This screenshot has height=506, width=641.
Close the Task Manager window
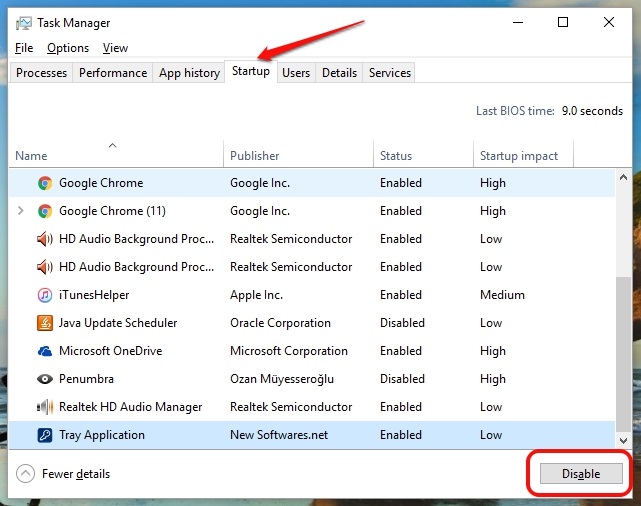(609, 22)
